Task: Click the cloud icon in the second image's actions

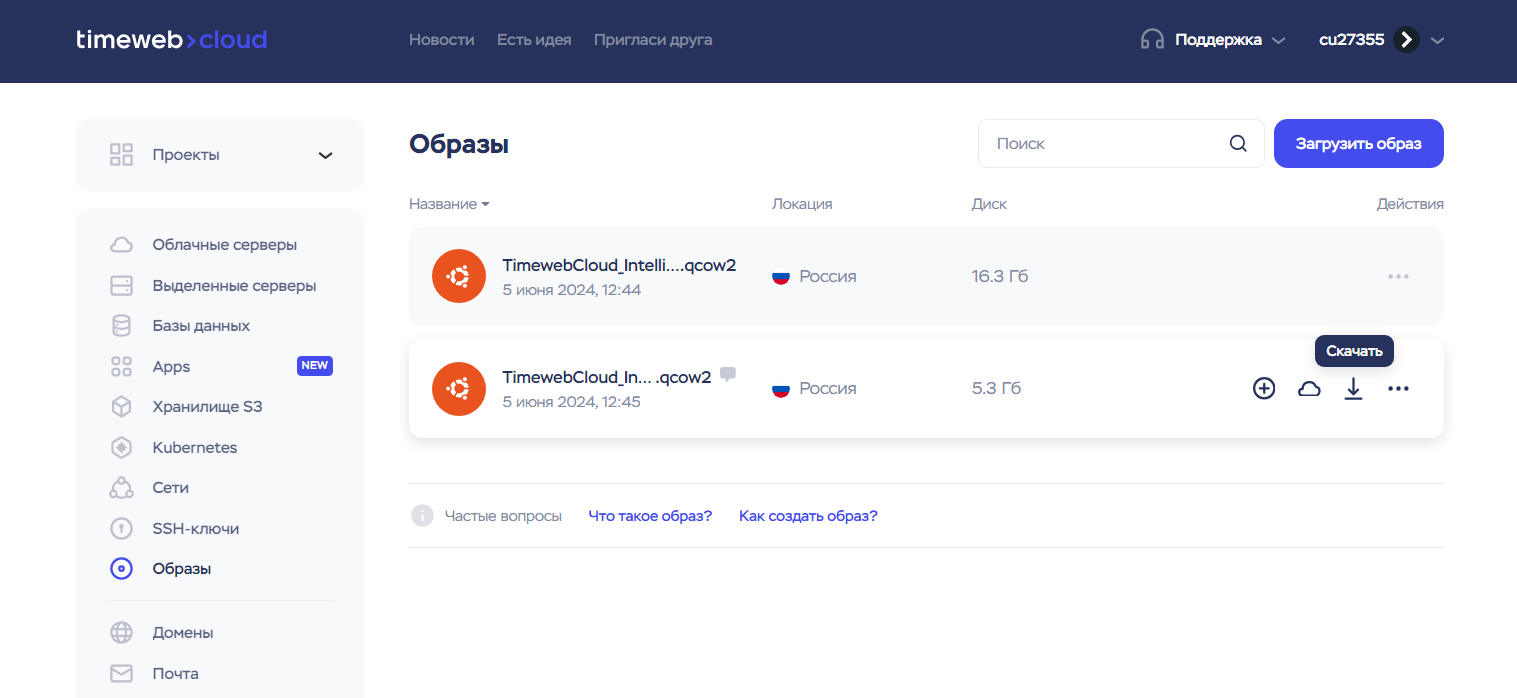Action: tap(1309, 389)
